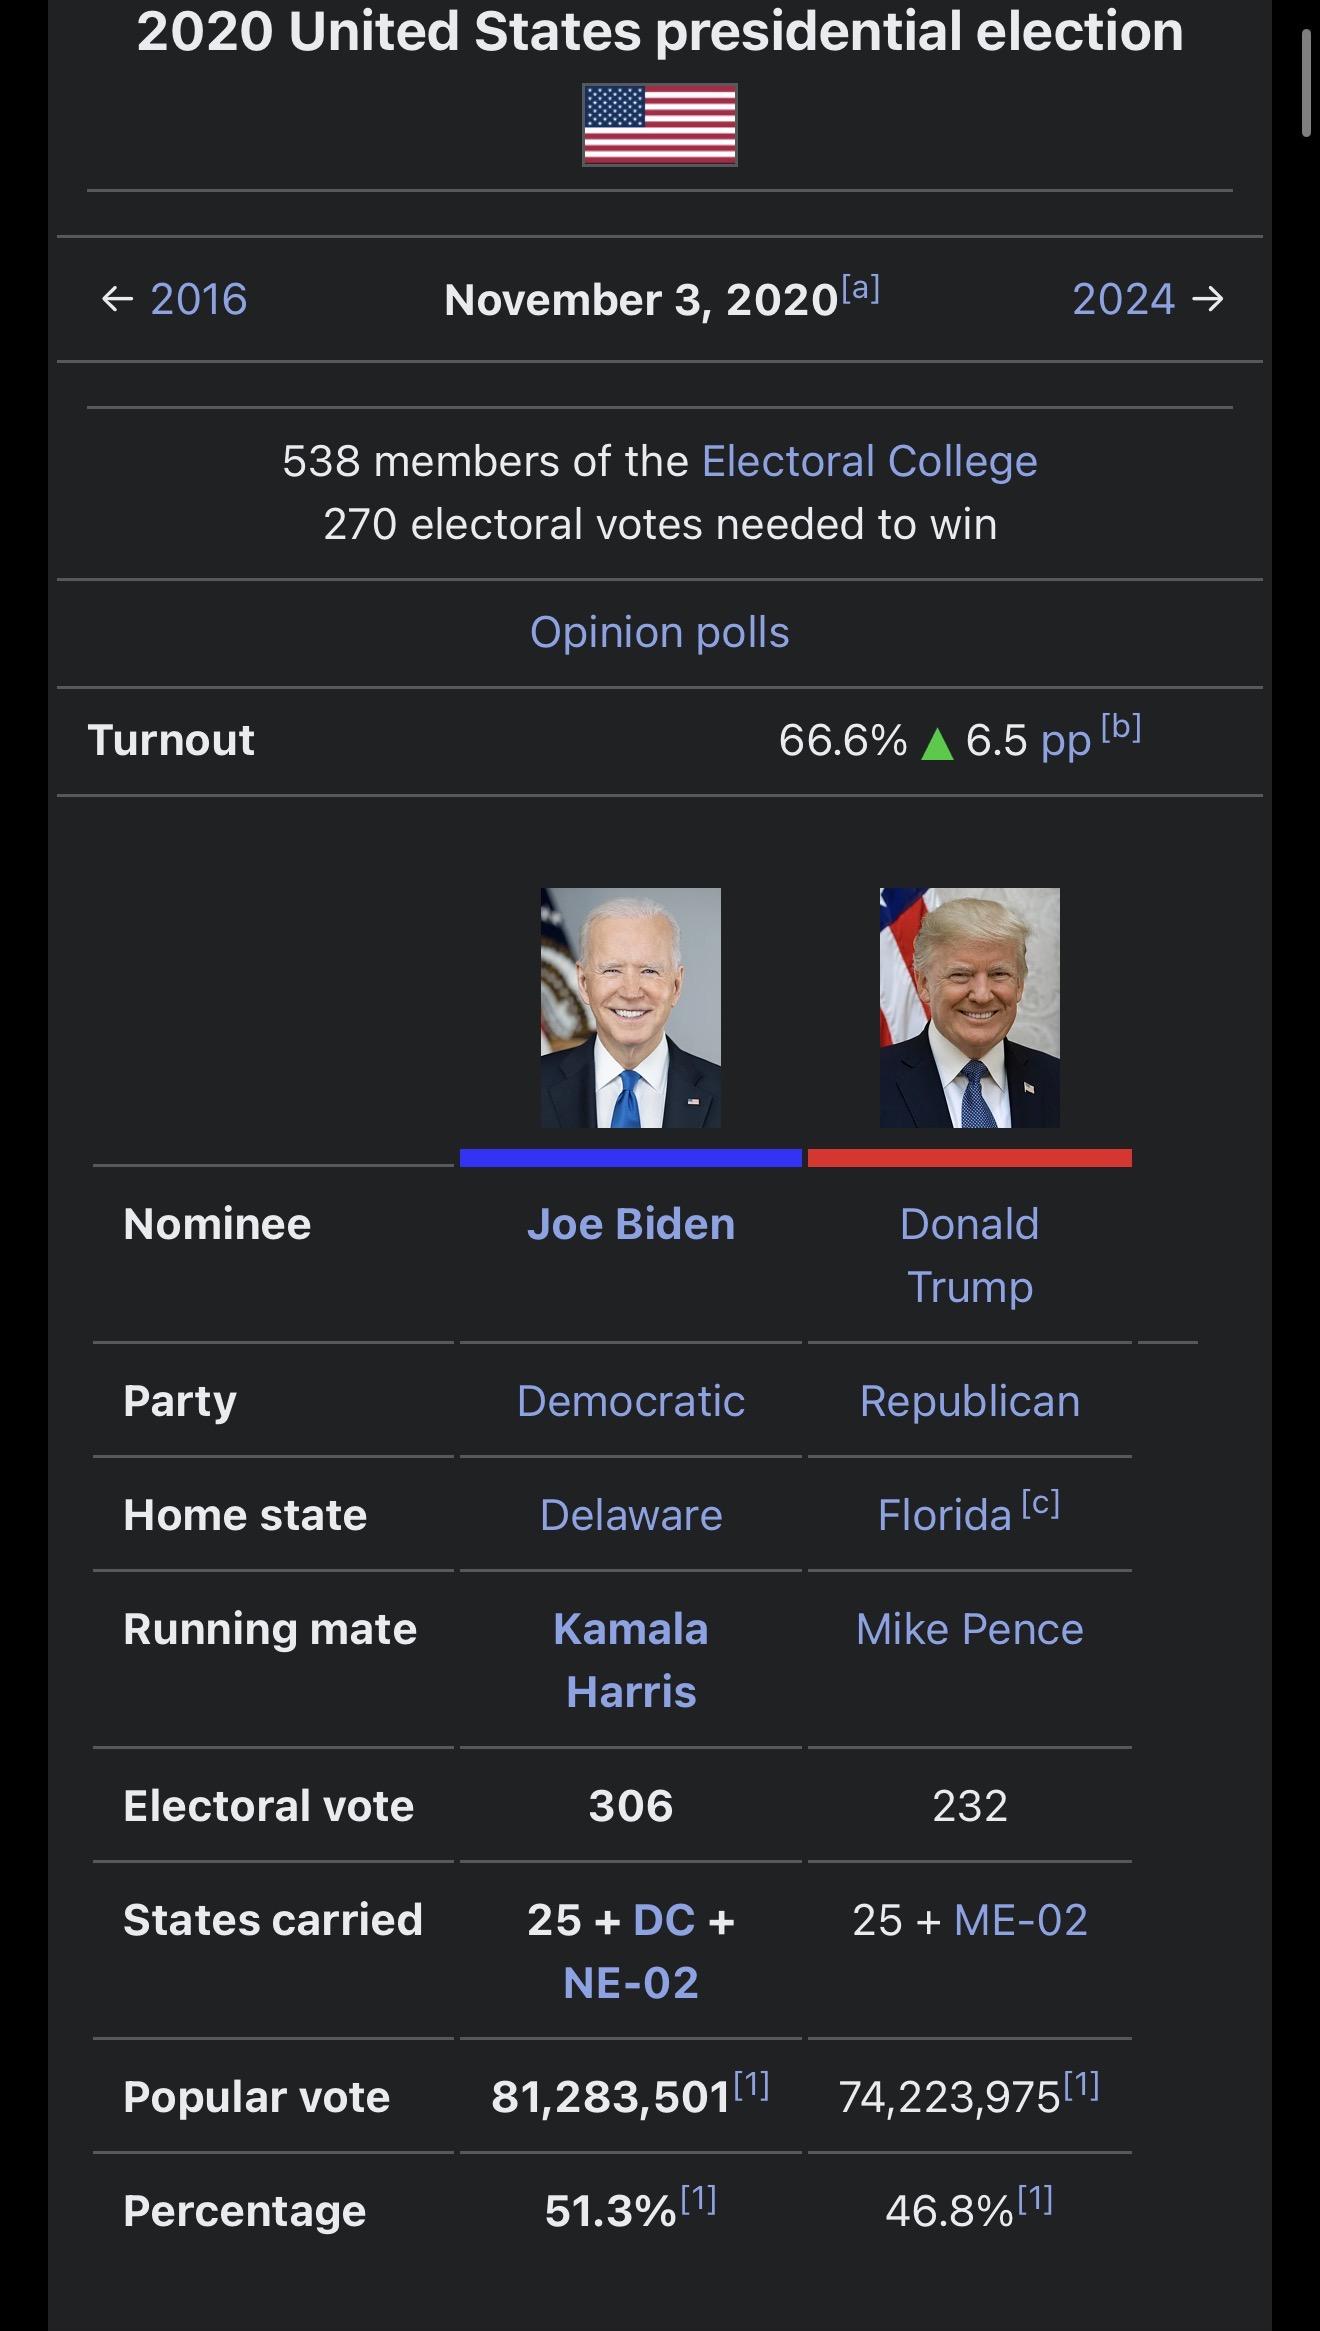The image size is (1320, 2331).
Task: Open Donald Trump's portrait photo
Action: pos(970,1008)
